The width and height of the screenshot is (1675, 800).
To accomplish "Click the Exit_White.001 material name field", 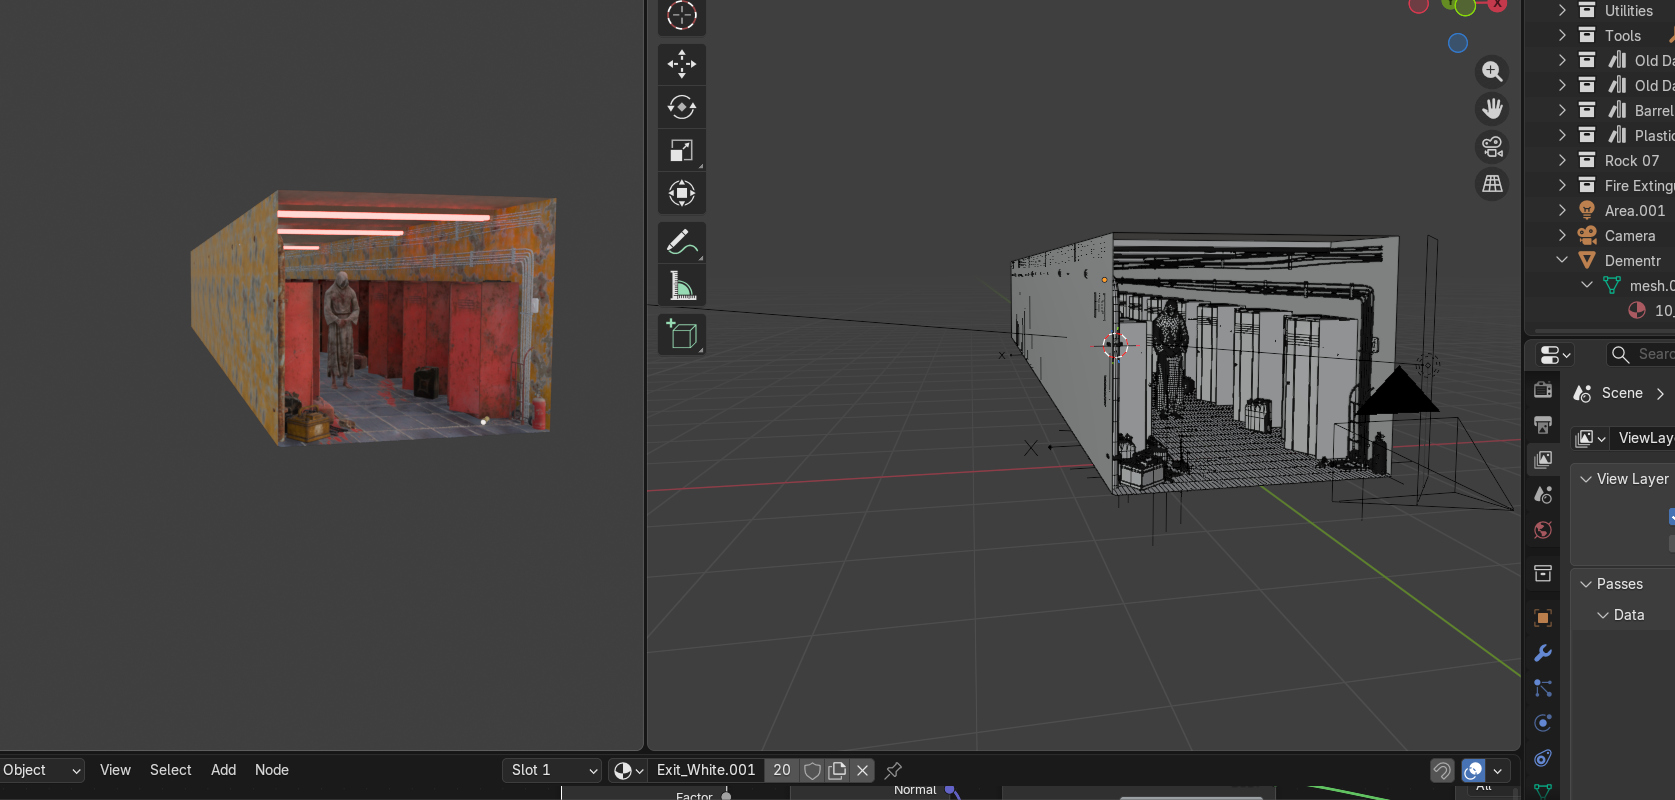I will coord(706,770).
